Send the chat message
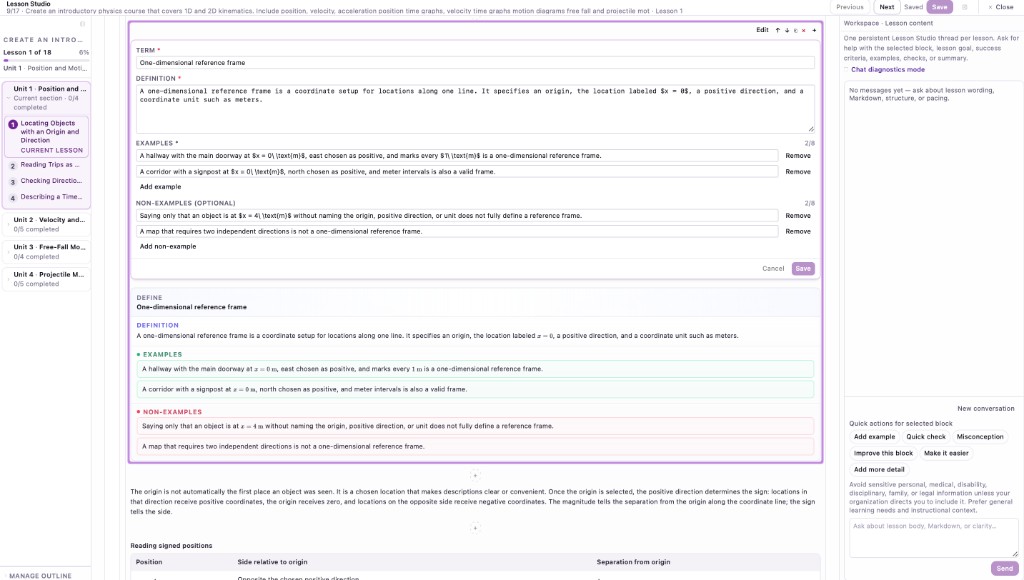The height and width of the screenshot is (580, 1024). tap(1004, 568)
